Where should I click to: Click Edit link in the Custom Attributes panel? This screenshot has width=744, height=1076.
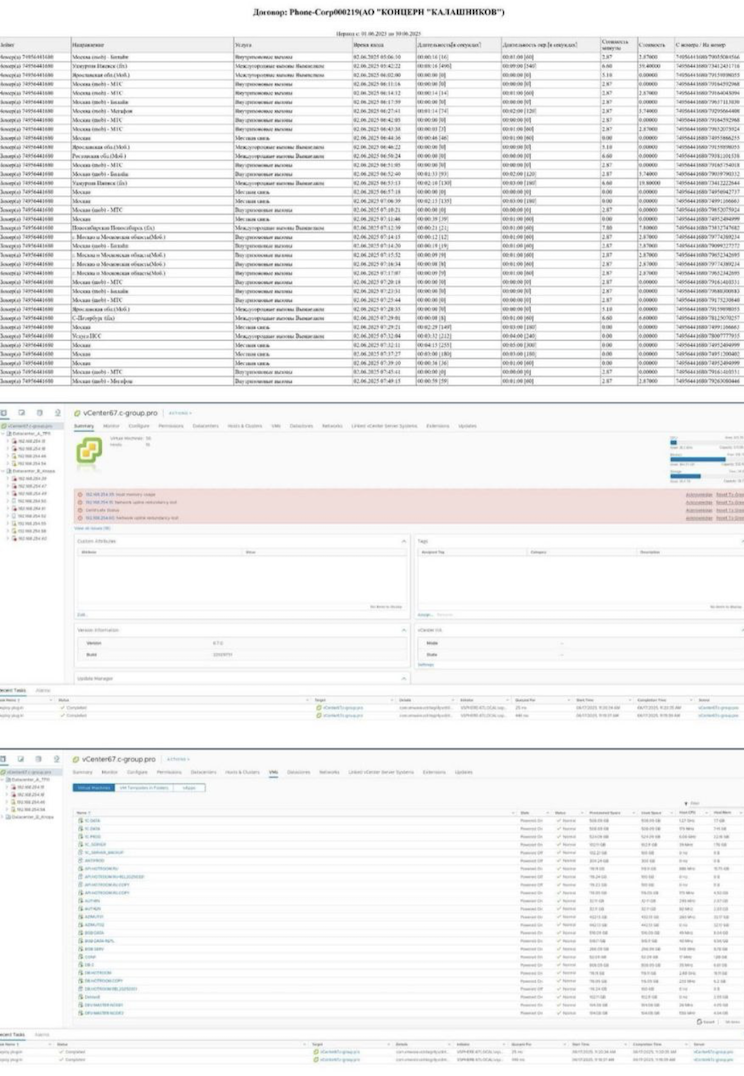[80, 614]
